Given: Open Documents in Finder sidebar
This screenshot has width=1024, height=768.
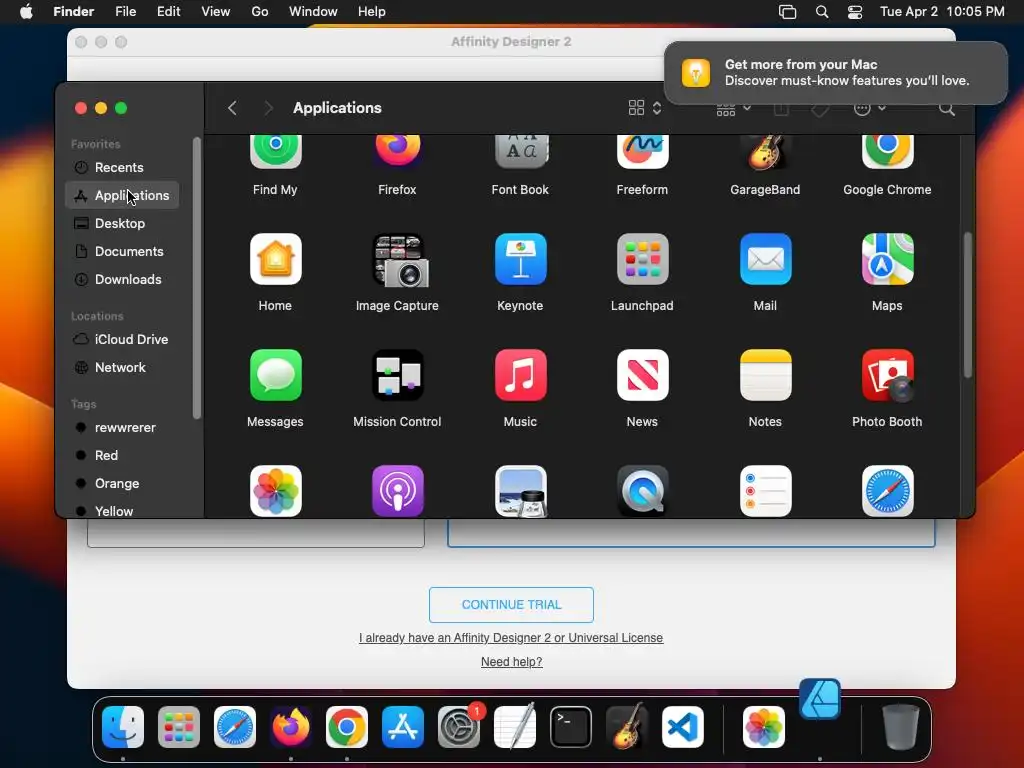Looking at the screenshot, I should coord(121,251).
